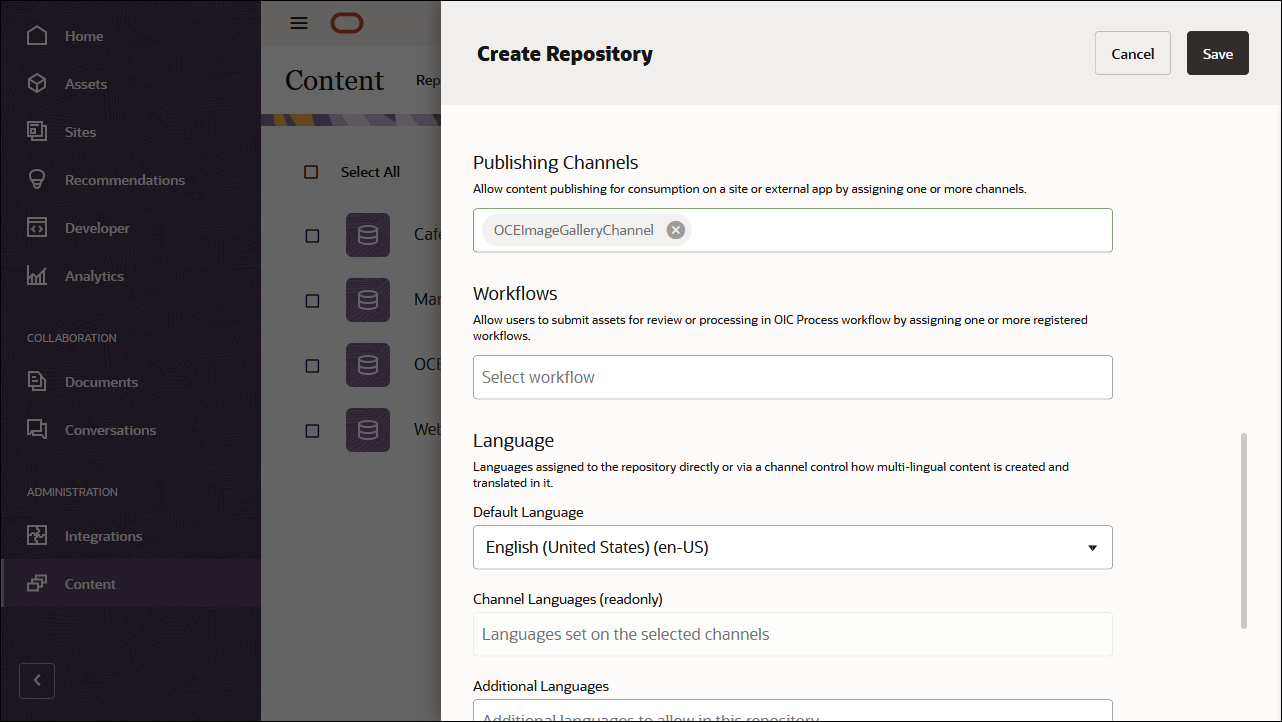Check the Select All checkbox
The image size is (1282, 722).
point(311,171)
